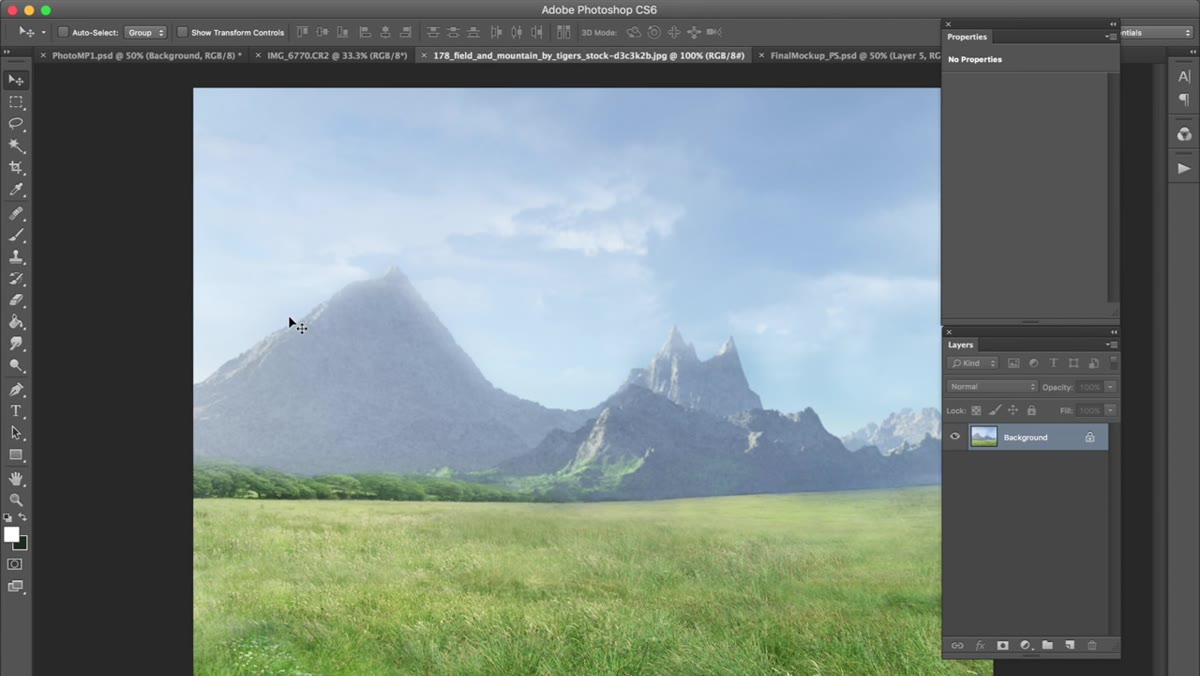Viewport: 1200px width, 676px height.
Task: Select the Lasso tool
Action: point(16,124)
